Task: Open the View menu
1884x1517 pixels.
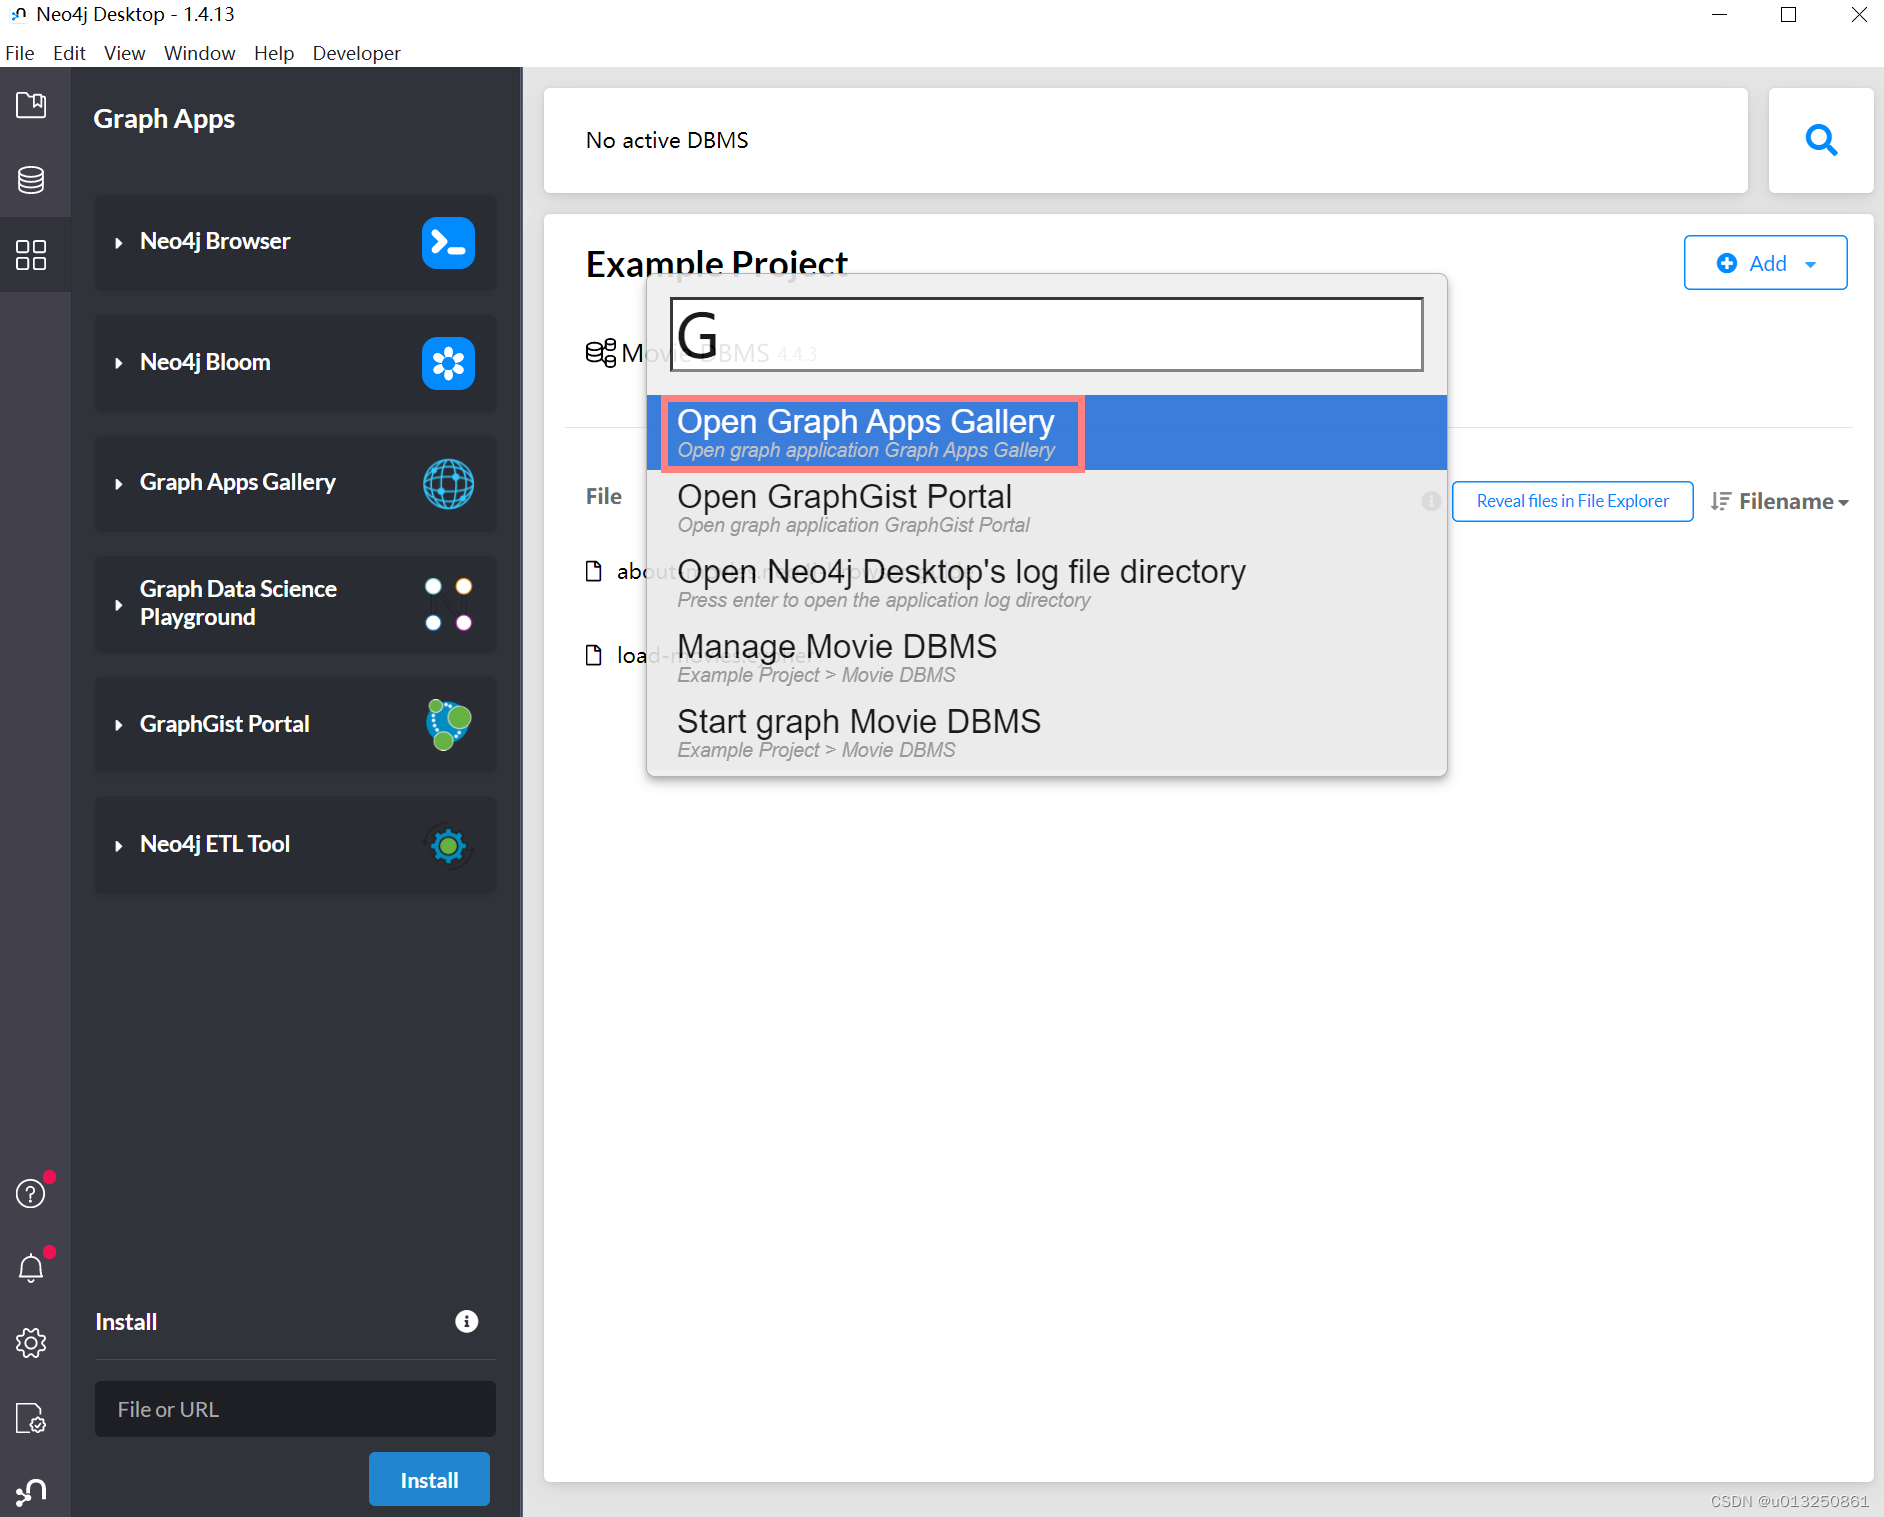Action: click(x=125, y=53)
